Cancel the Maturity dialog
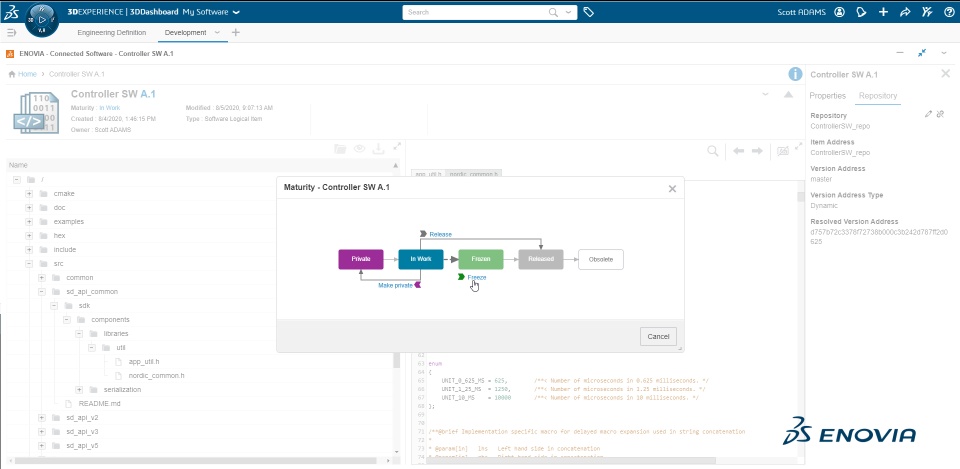Screen dimensions: 960x469 point(658,336)
